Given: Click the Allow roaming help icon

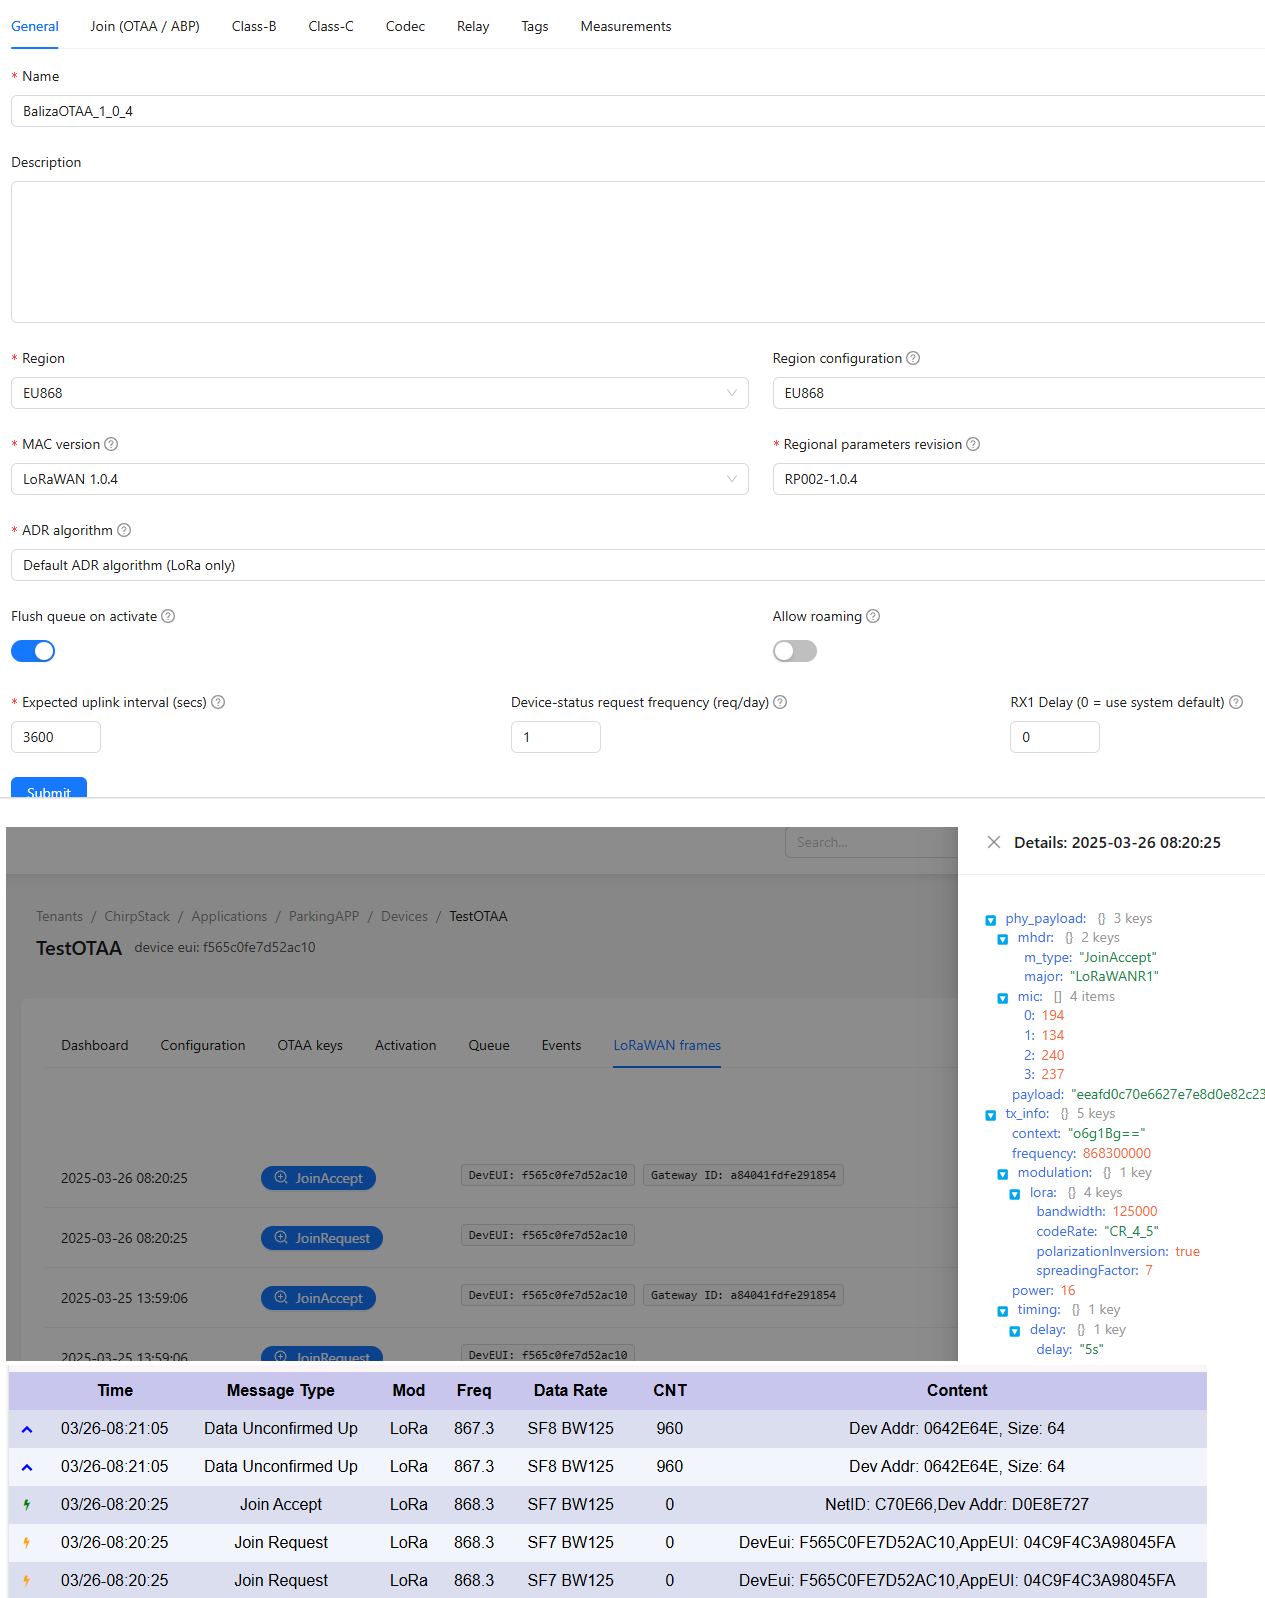Looking at the screenshot, I should 873,616.
